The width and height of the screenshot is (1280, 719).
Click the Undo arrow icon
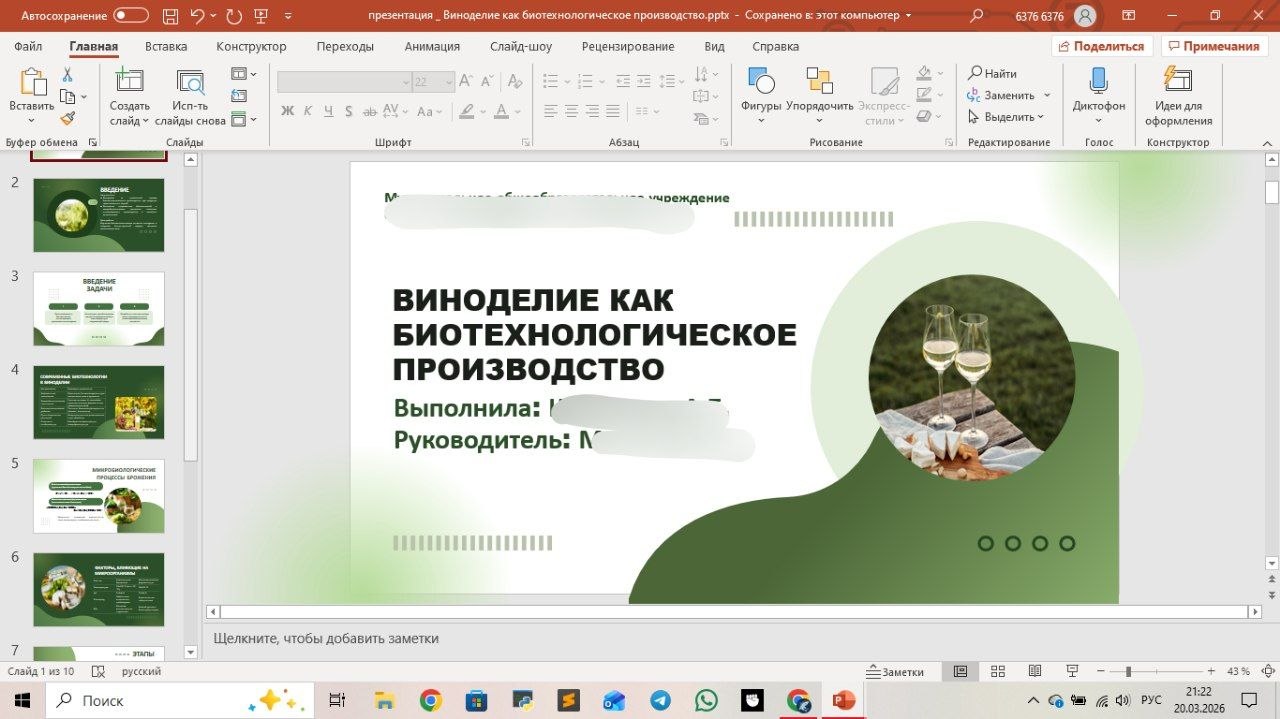click(196, 16)
